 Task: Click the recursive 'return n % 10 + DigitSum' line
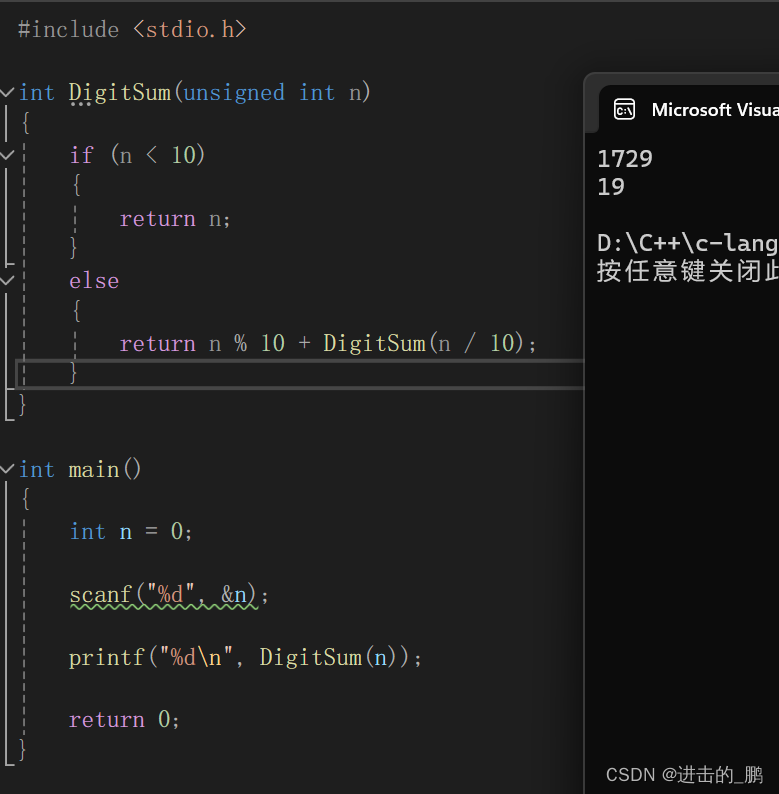click(327, 343)
